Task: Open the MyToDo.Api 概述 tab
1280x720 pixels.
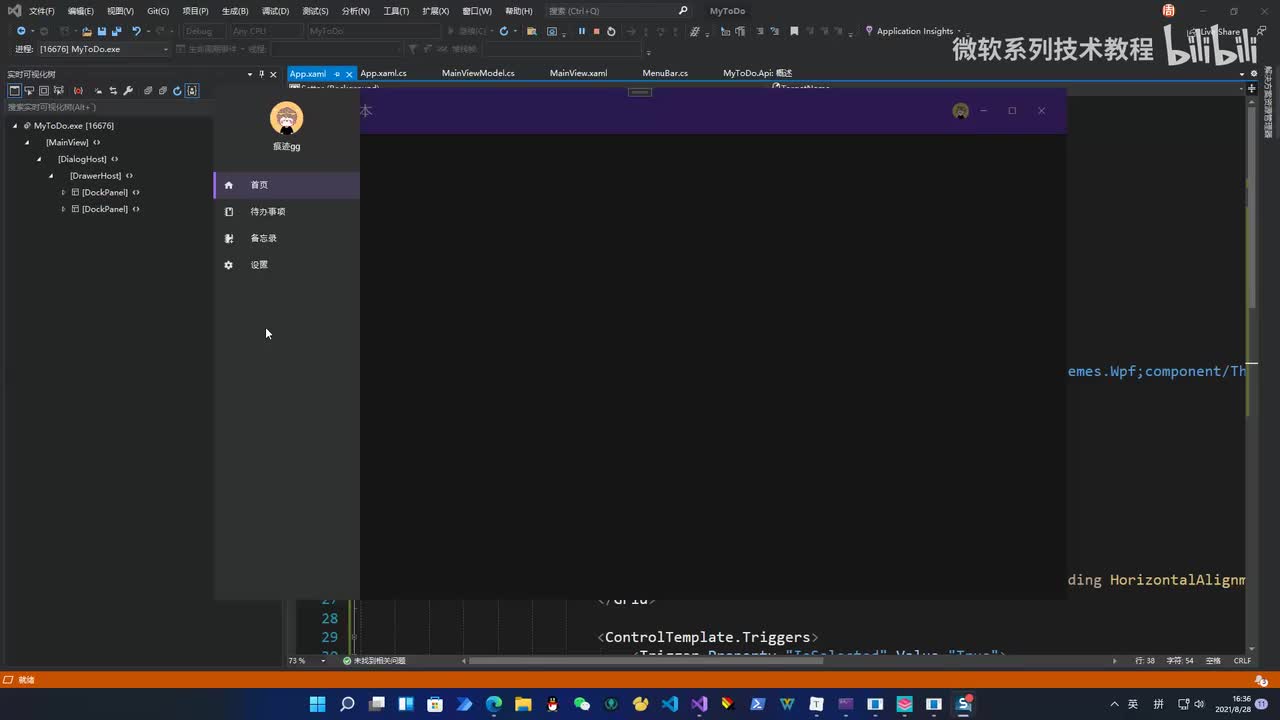Action: pyautogui.click(x=757, y=73)
